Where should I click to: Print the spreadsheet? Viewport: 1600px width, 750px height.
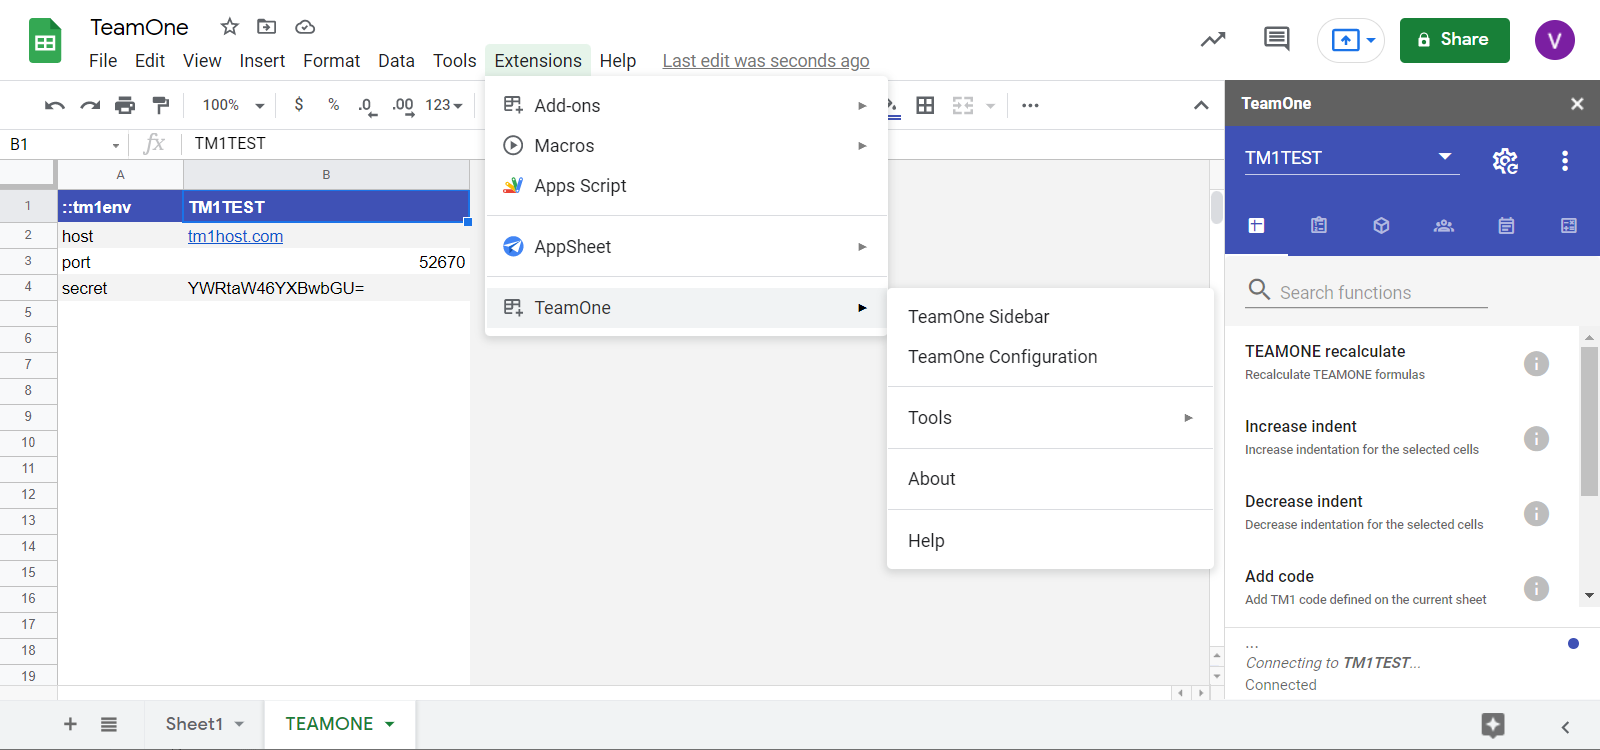[125, 105]
